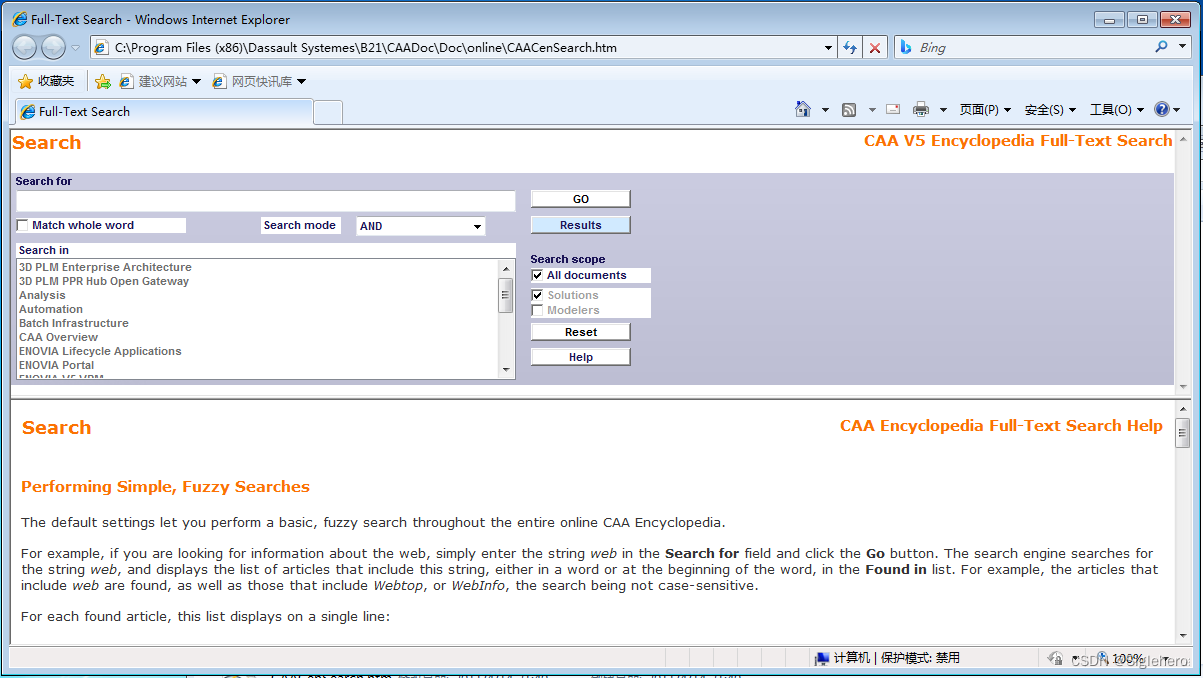
Task: Click the Refresh icon beside address bar
Action: coord(850,47)
